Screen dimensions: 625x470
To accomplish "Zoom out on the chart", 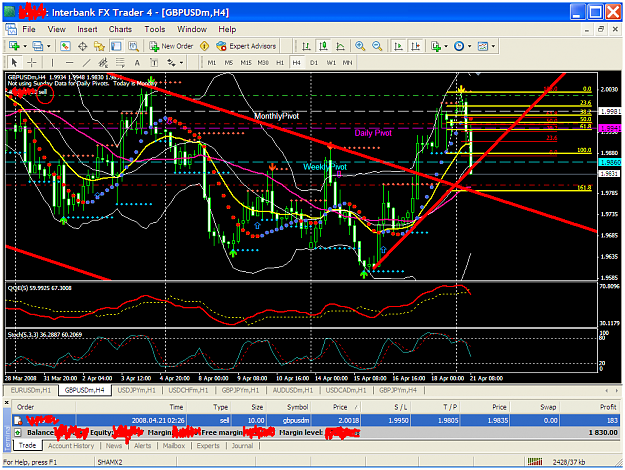I will [377, 46].
